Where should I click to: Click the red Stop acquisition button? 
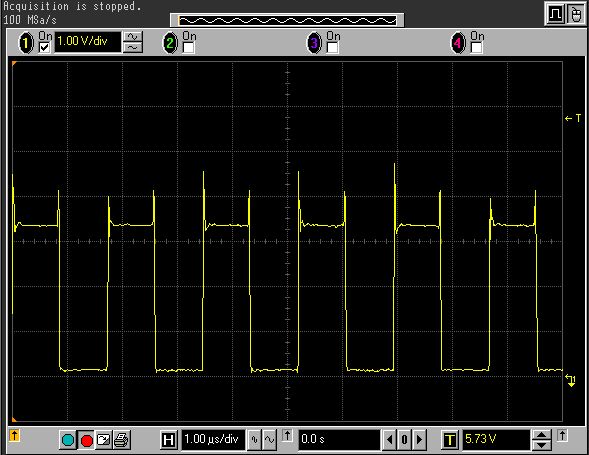86,440
